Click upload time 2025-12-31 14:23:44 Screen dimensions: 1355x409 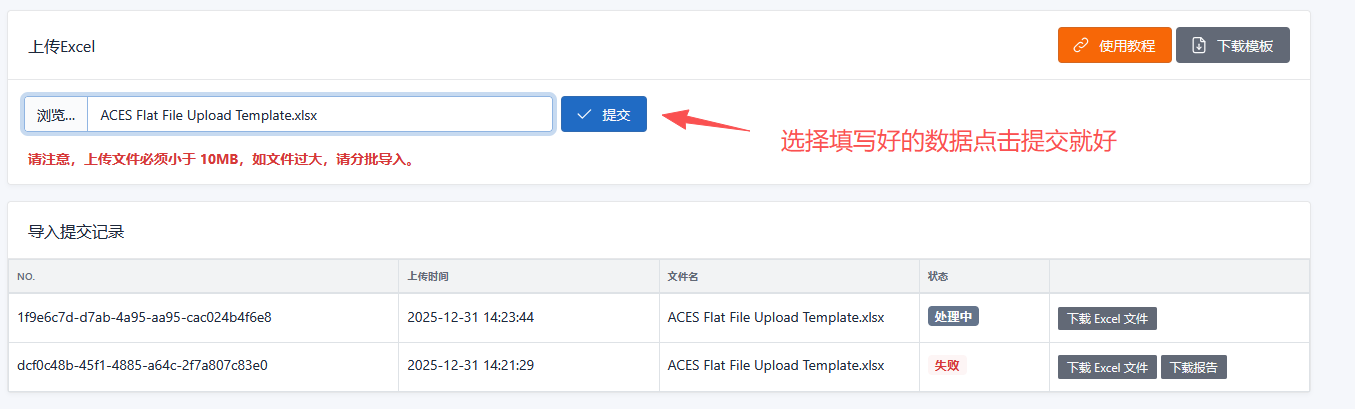[x=470, y=318]
